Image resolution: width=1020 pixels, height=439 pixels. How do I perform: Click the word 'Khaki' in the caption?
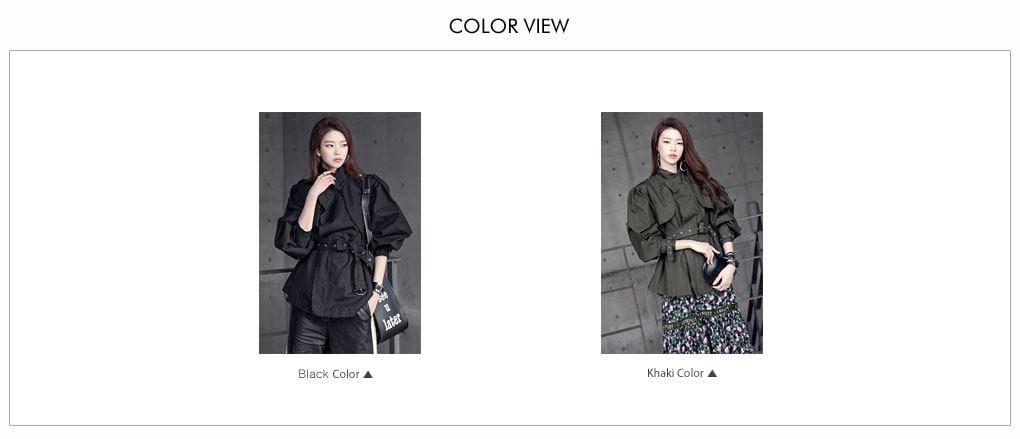click(x=660, y=373)
